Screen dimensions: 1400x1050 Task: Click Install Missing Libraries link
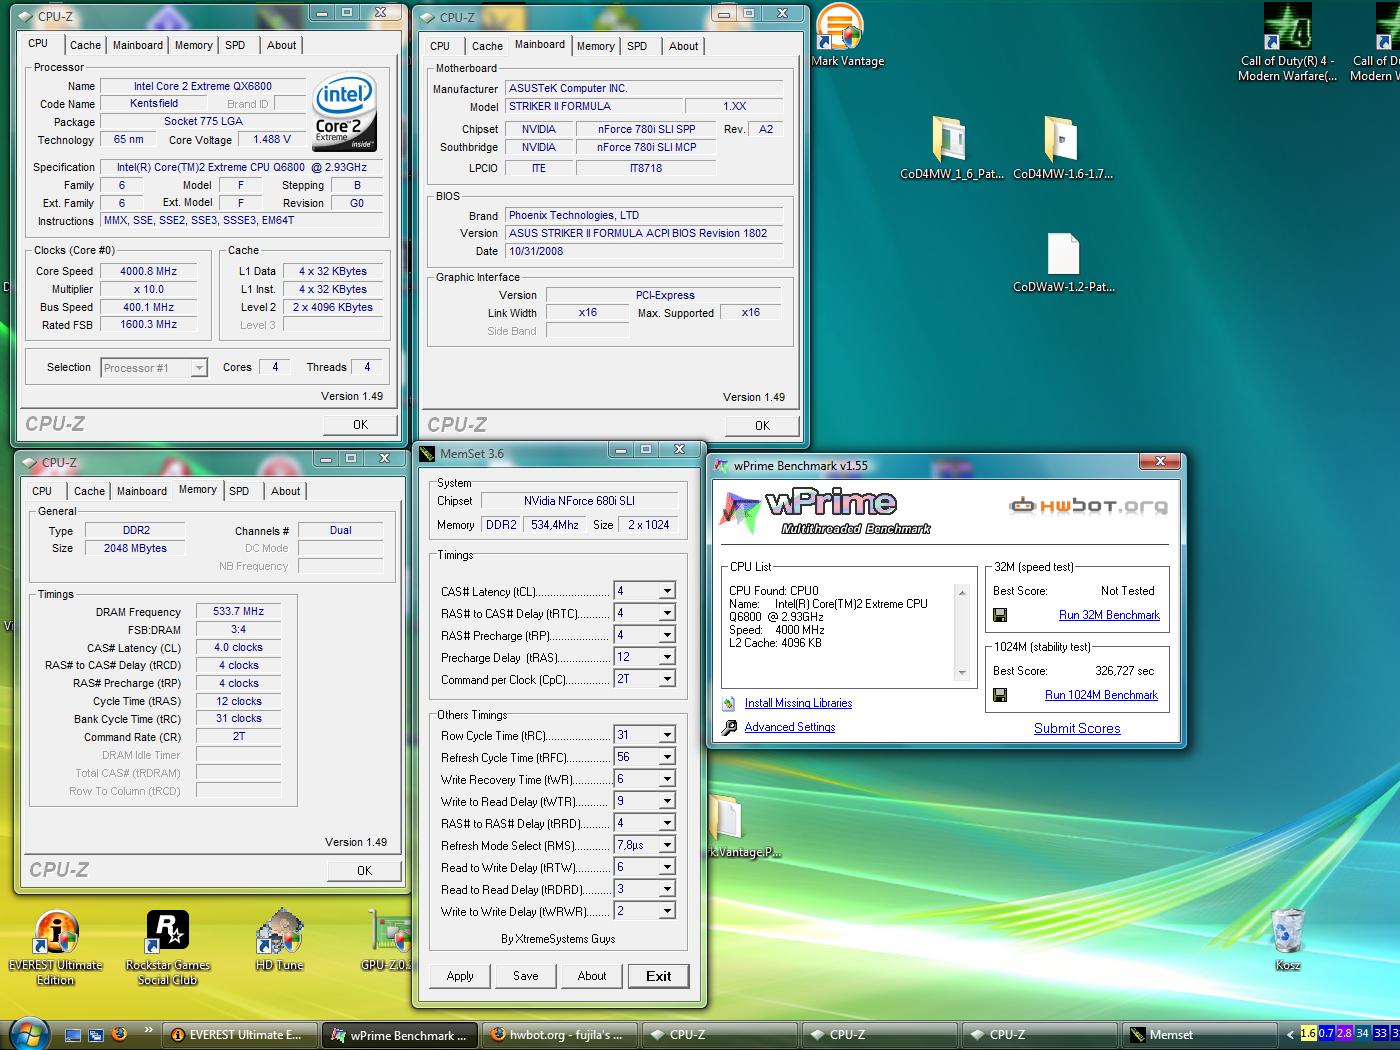coord(798,703)
